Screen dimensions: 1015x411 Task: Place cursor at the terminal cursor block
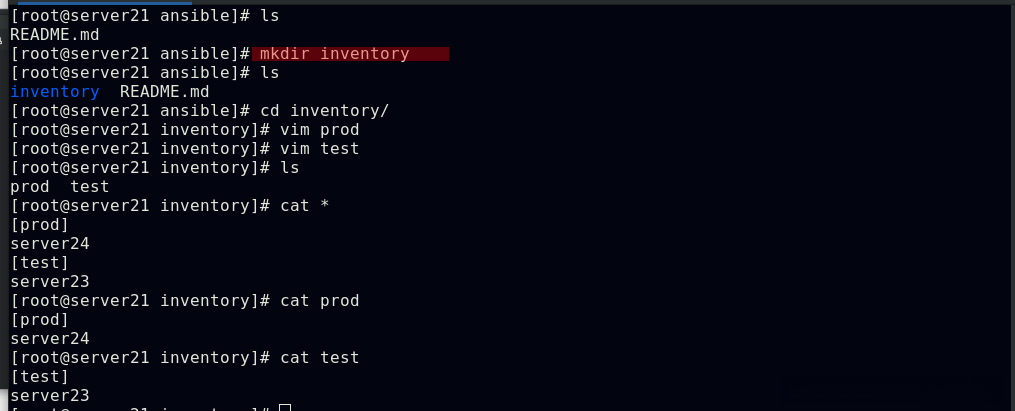point(285,408)
